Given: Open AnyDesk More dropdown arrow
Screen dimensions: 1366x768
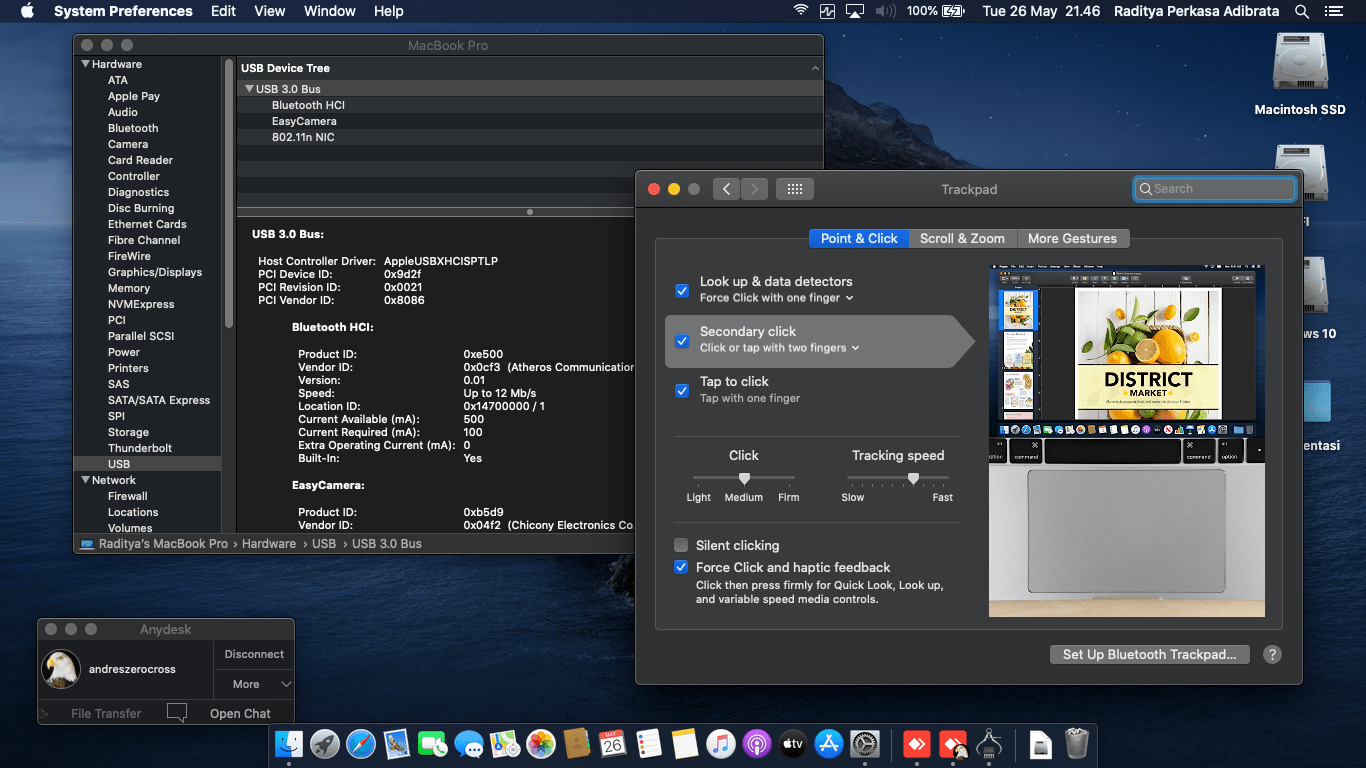Looking at the screenshot, I should (286, 684).
